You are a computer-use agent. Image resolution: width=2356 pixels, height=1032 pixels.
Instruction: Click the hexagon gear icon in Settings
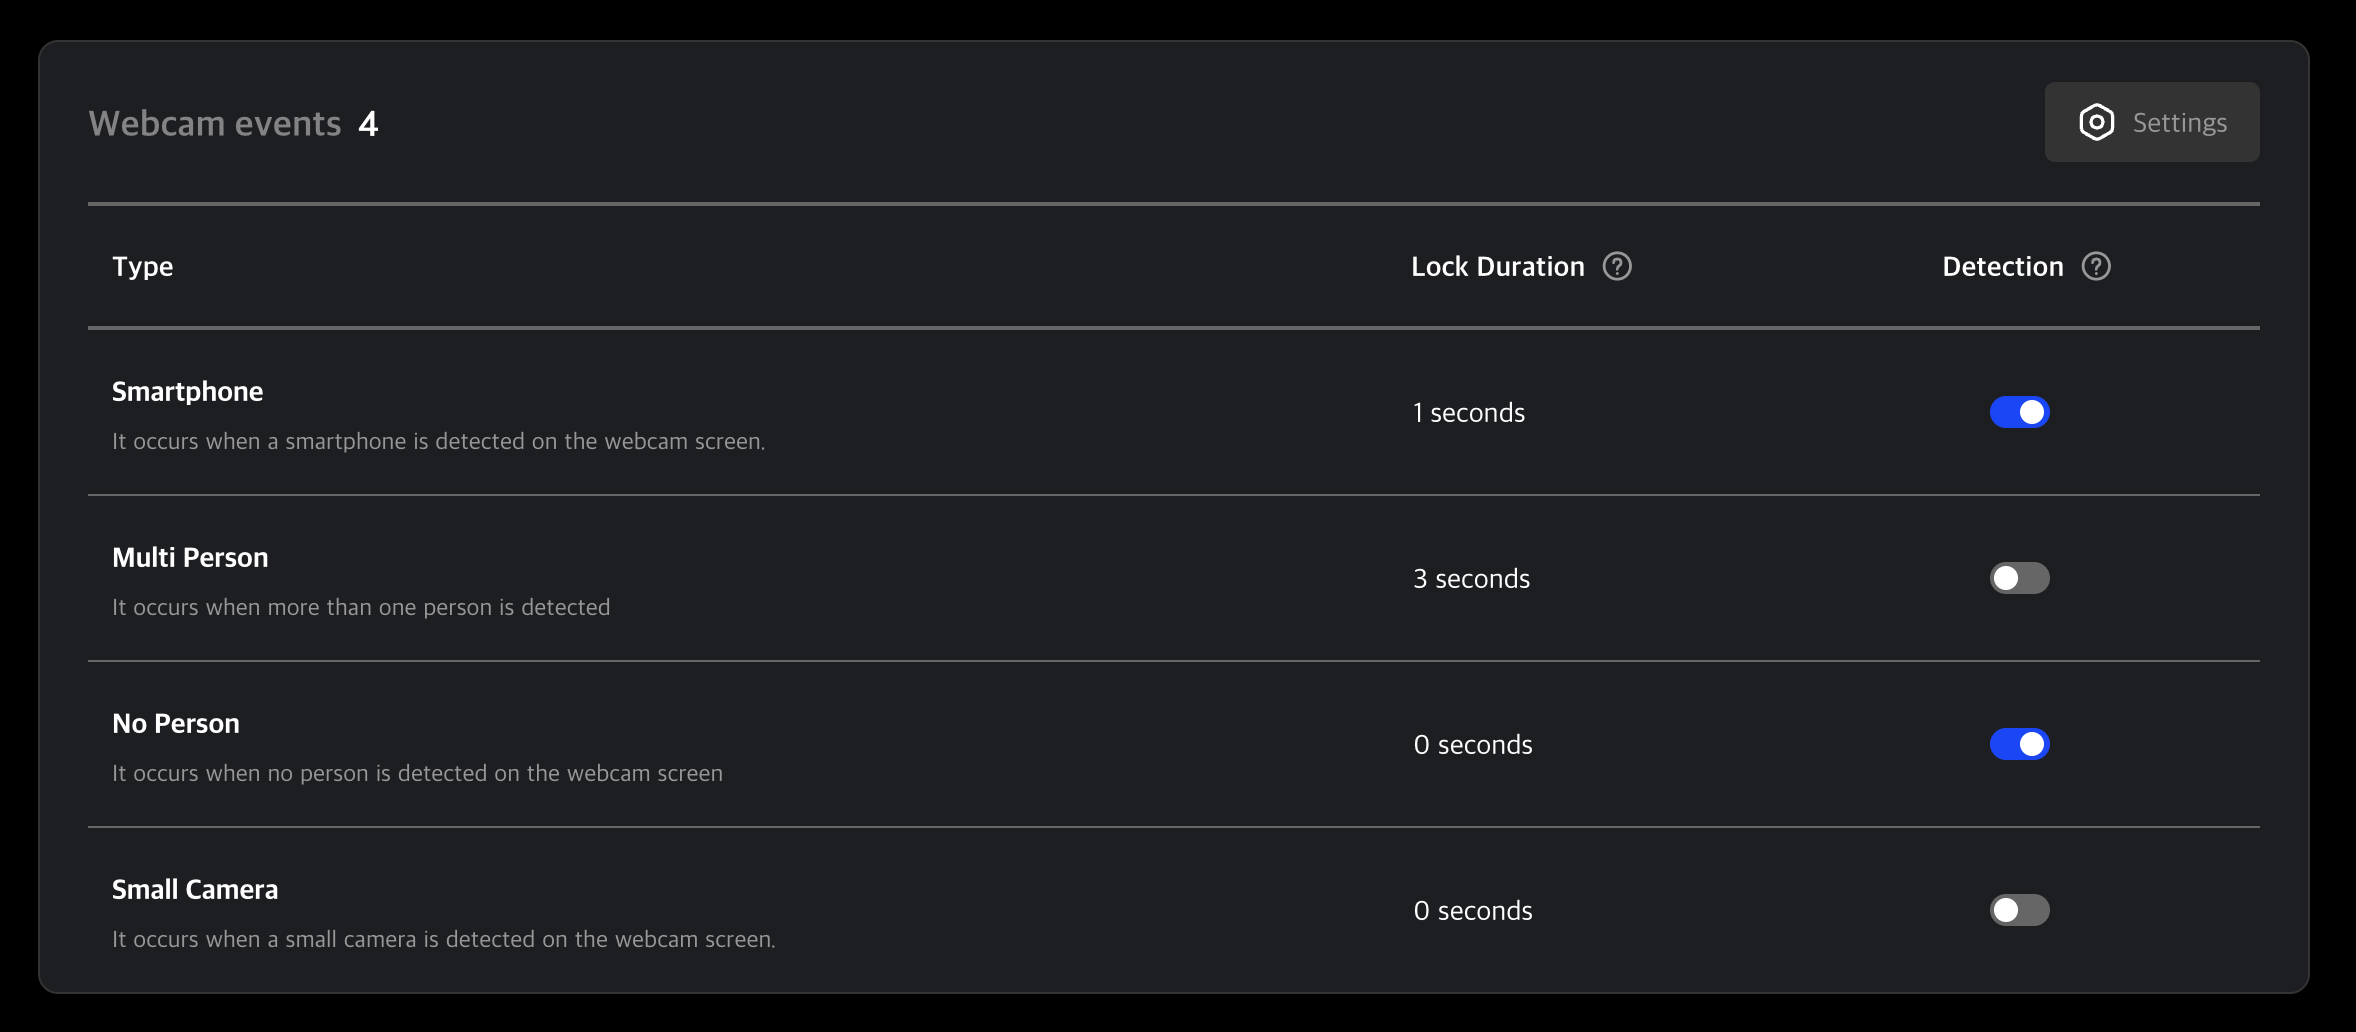pos(2096,122)
